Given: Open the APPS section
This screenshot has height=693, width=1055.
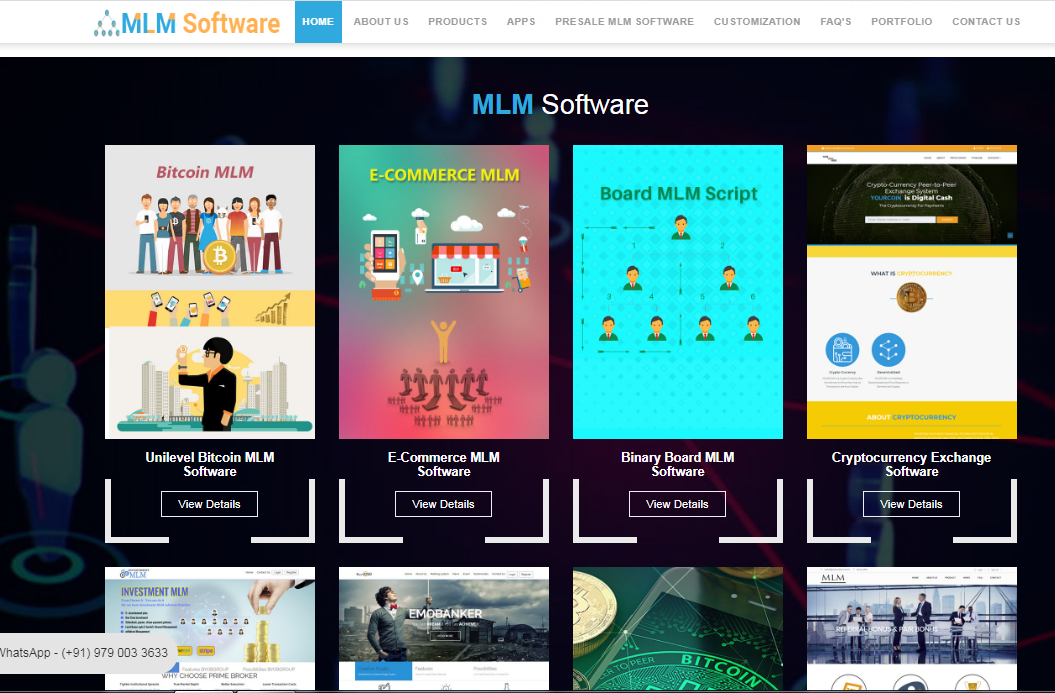Looking at the screenshot, I should click(521, 21).
